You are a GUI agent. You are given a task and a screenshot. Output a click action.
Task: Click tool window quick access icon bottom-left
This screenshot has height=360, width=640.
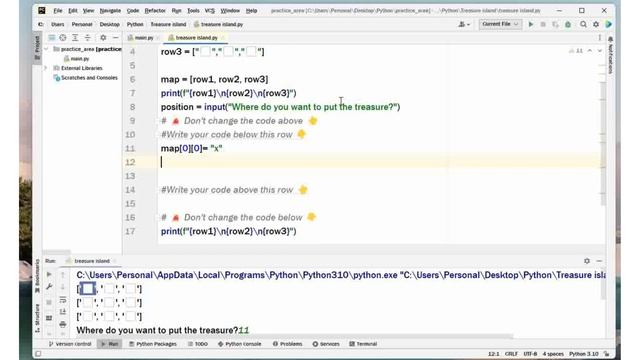(38, 353)
